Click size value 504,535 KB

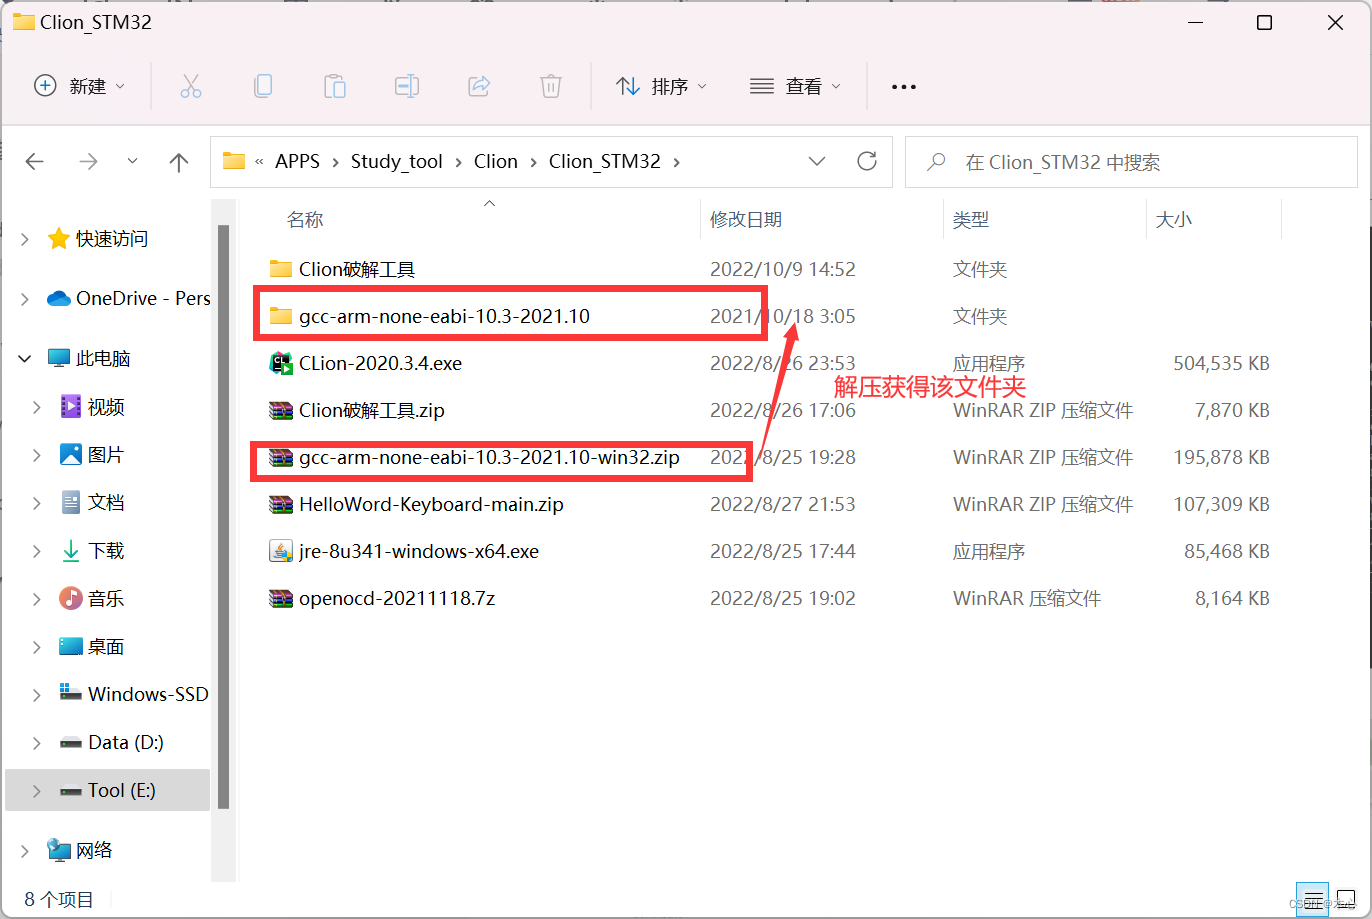1221,363
